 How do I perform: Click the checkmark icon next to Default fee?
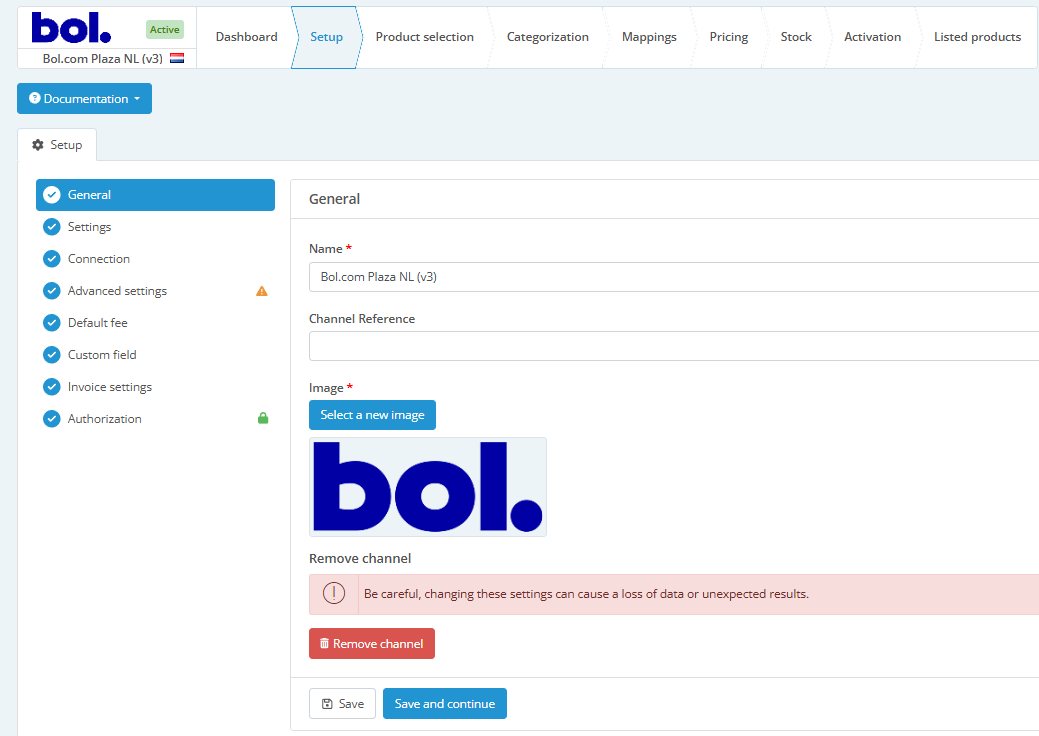(x=52, y=323)
